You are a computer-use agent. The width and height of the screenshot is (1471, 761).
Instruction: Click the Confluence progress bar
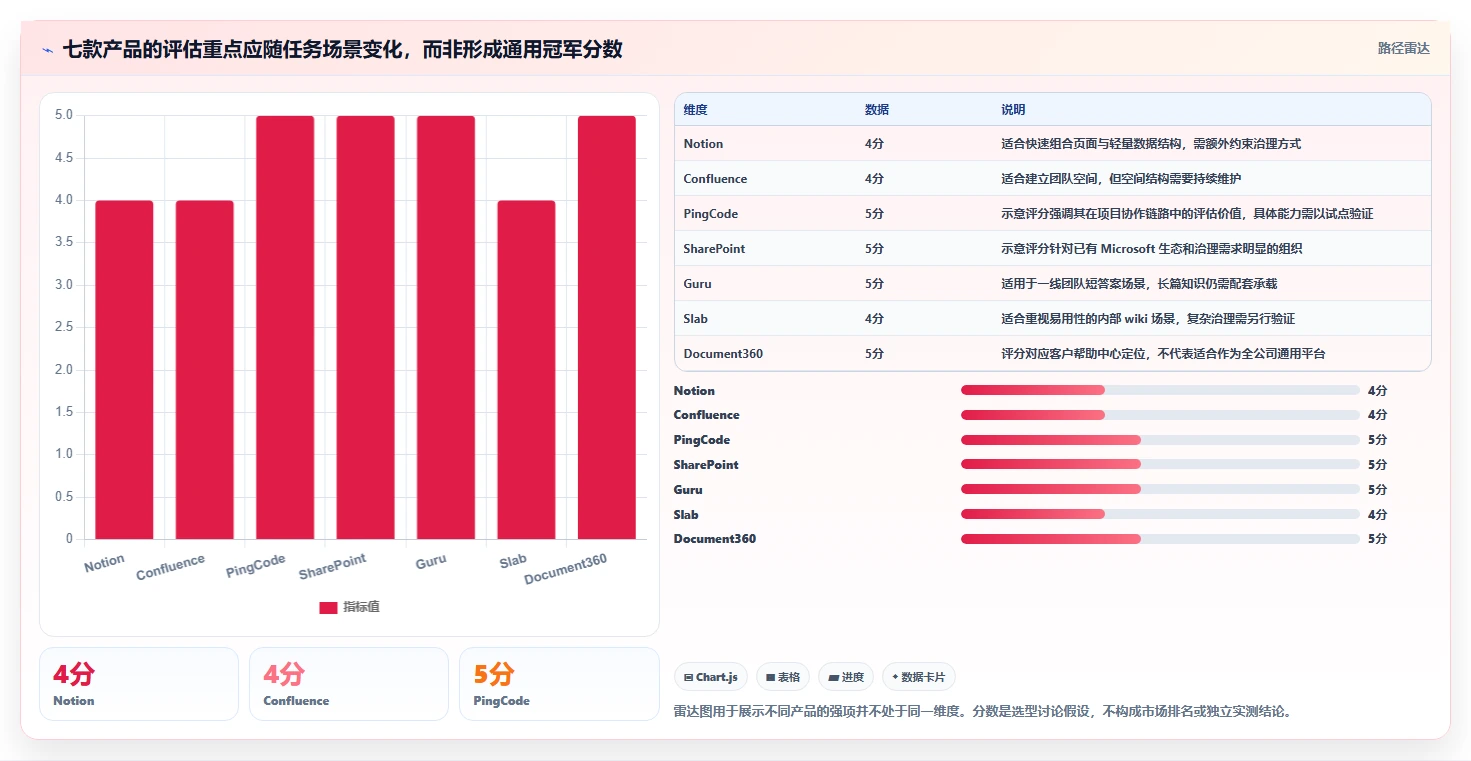(x=1160, y=415)
